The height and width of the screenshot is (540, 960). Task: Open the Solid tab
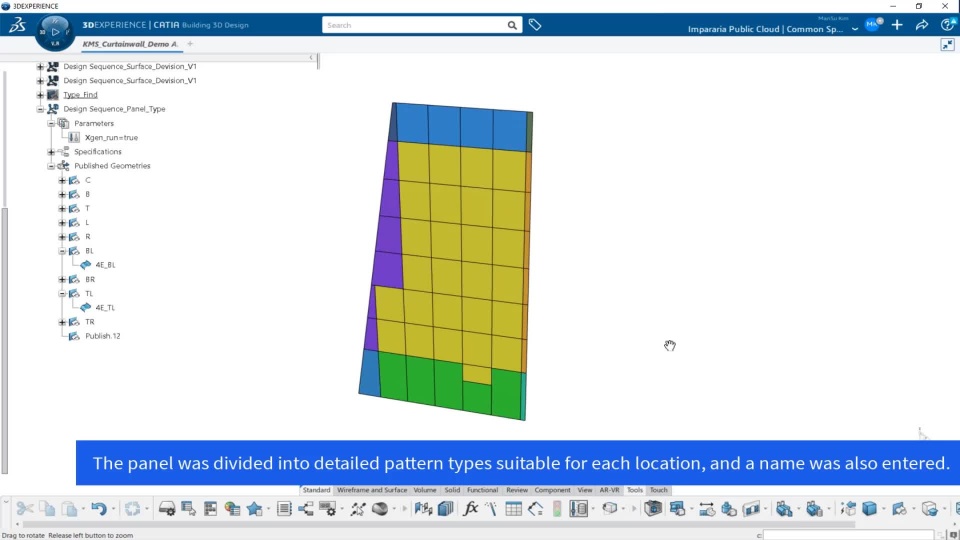coord(452,490)
